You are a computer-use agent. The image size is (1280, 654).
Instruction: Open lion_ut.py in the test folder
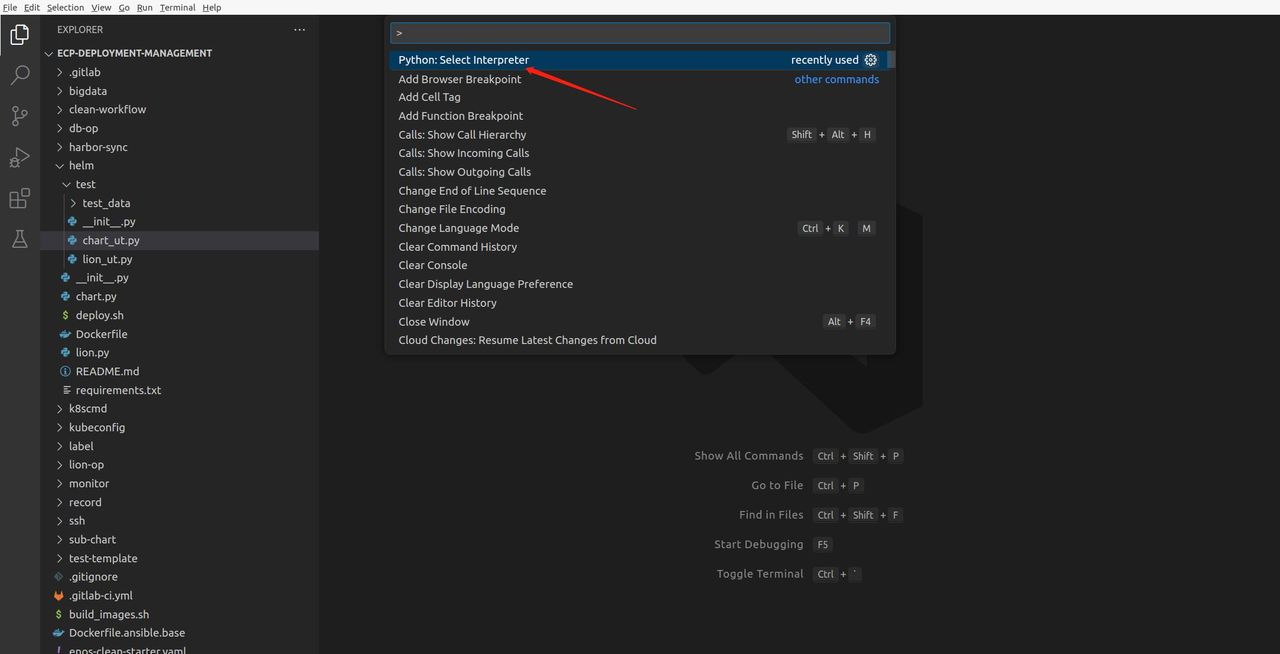click(107, 259)
